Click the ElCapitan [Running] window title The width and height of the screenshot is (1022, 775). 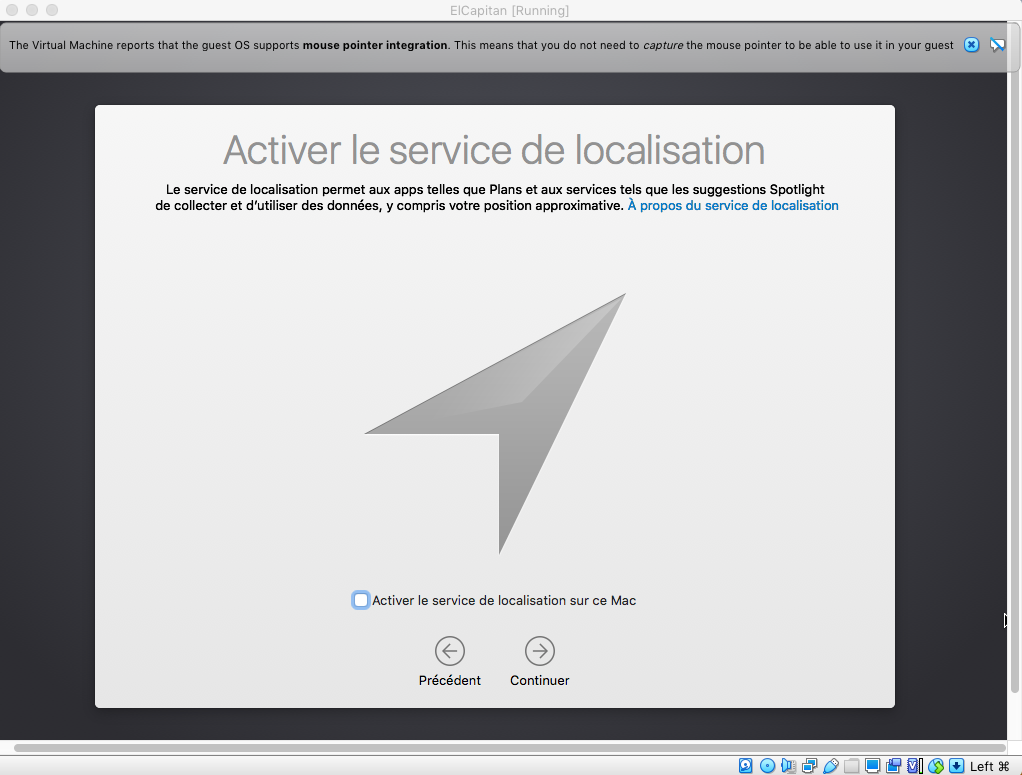pyautogui.click(x=510, y=10)
